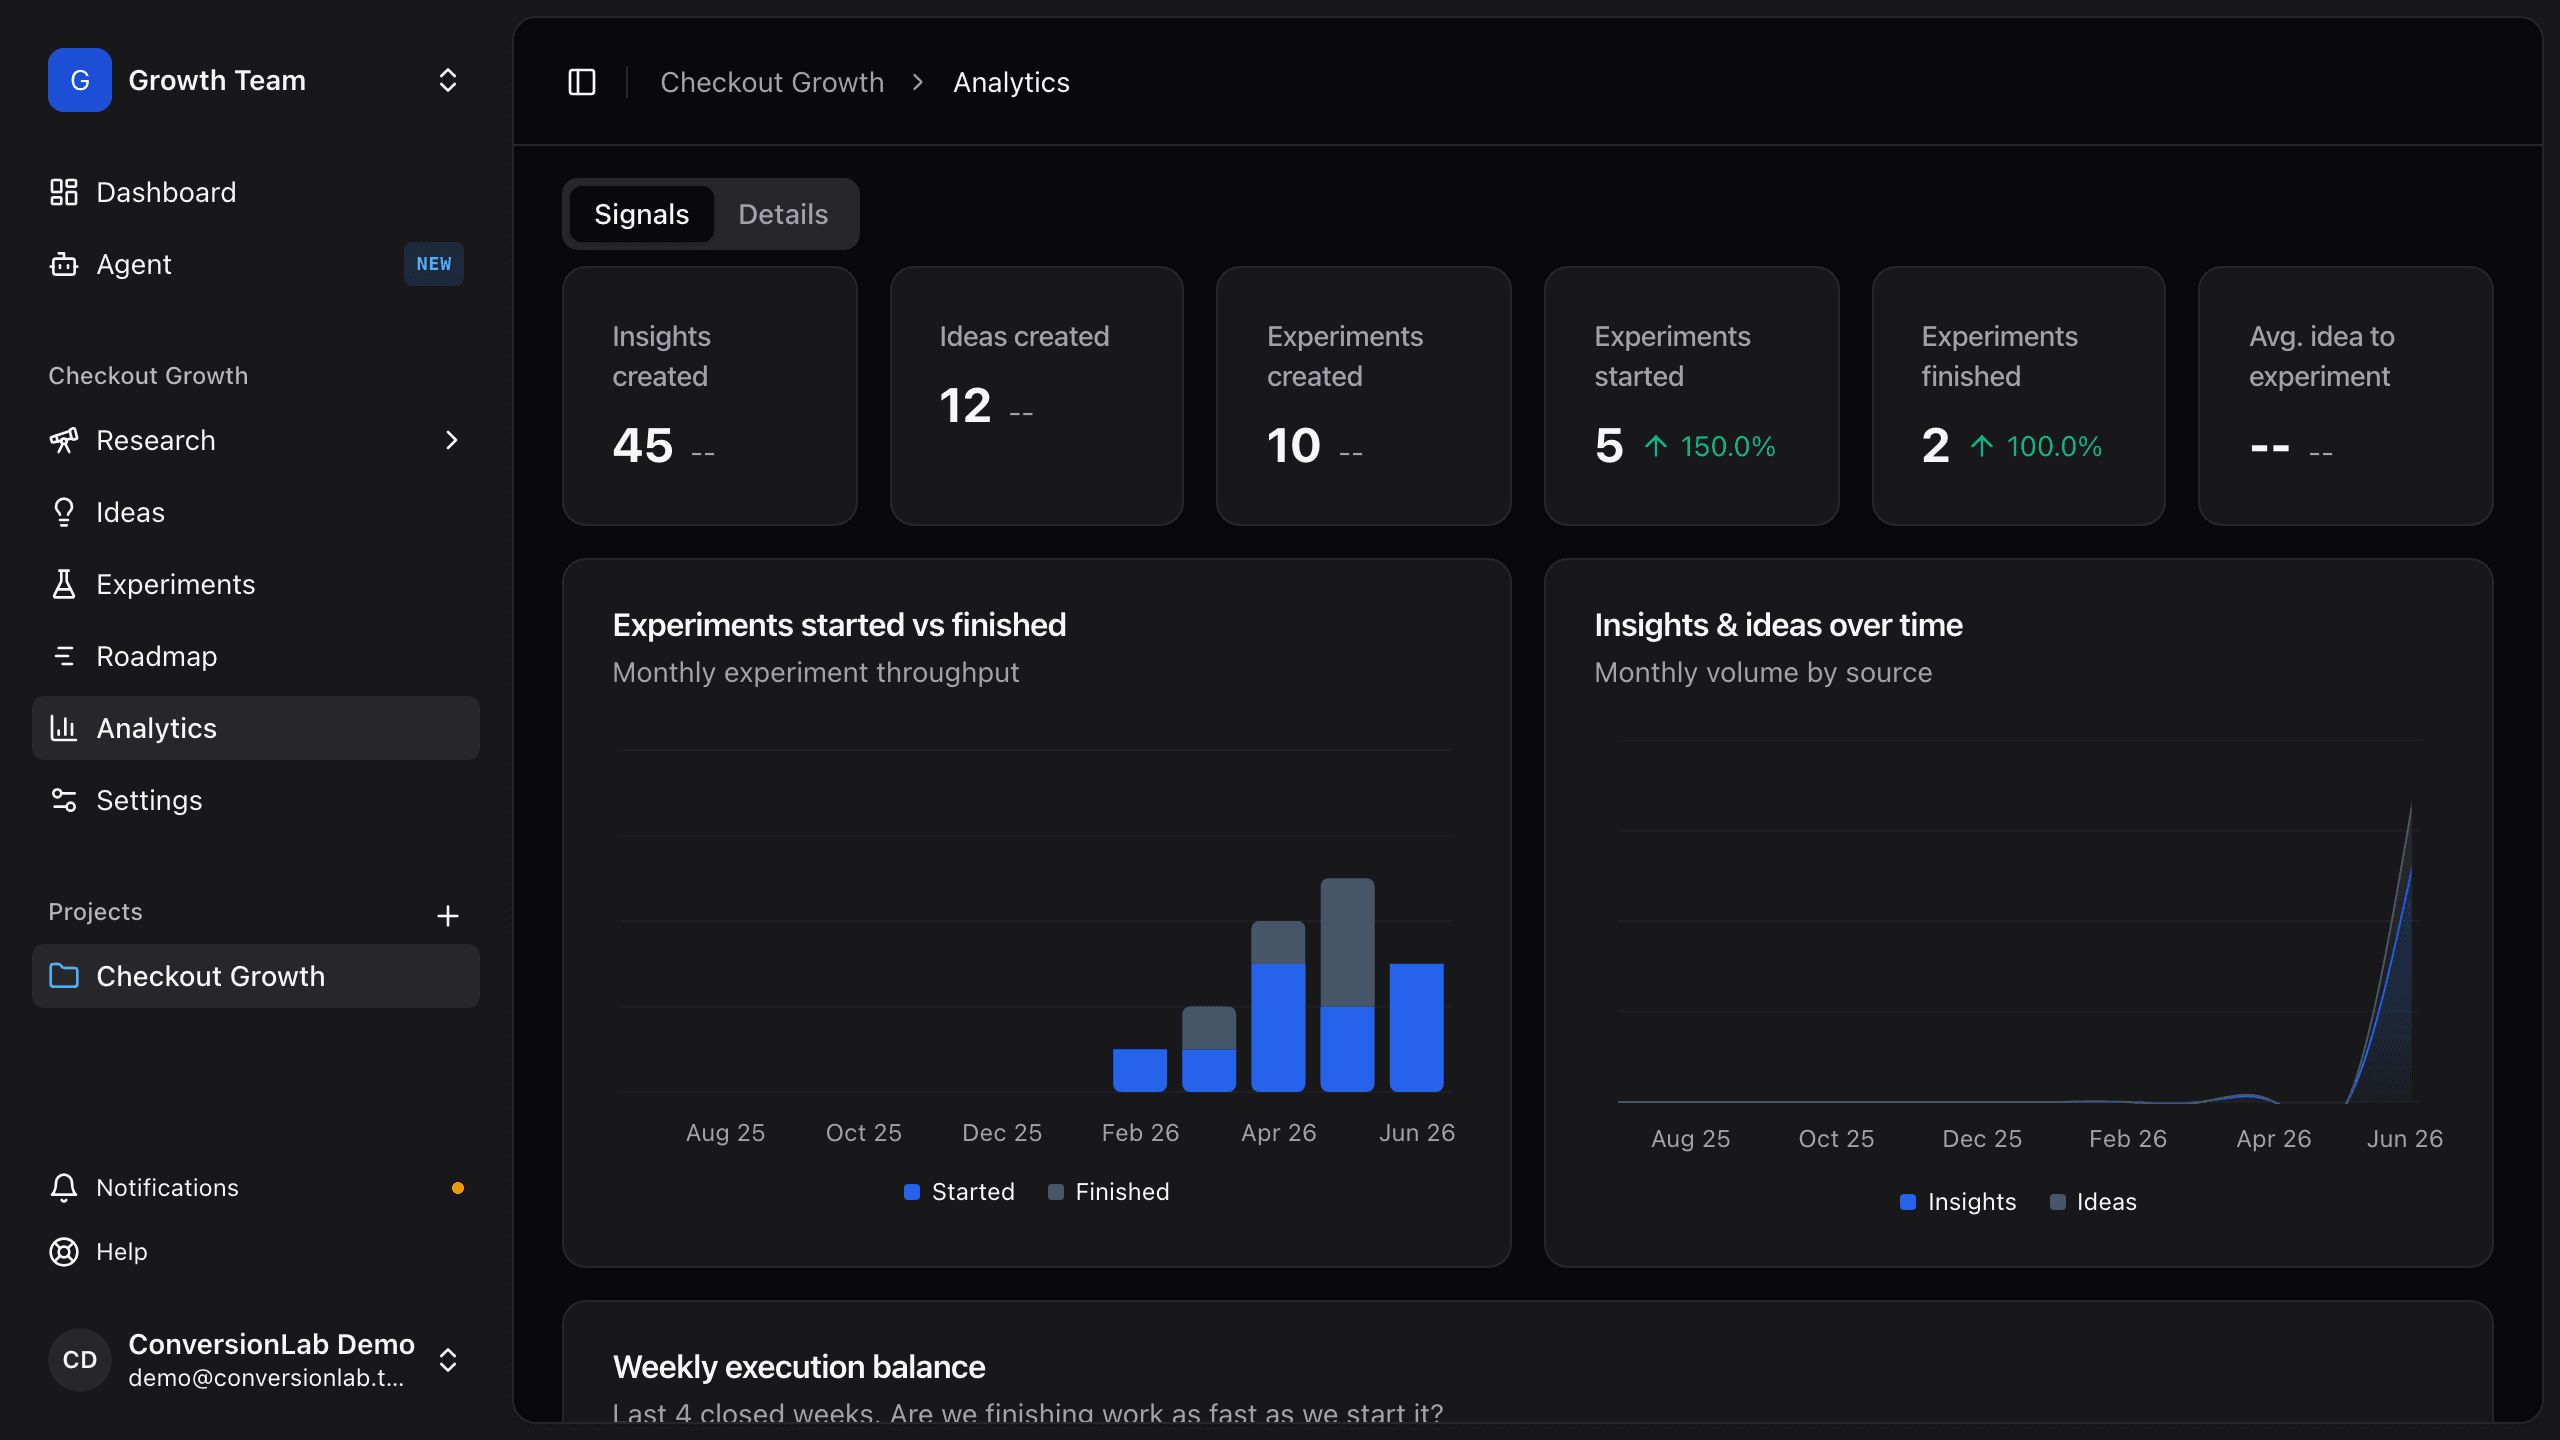Open Experiments in the sidebar
The height and width of the screenshot is (1440, 2560).
[x=256, y=584]
